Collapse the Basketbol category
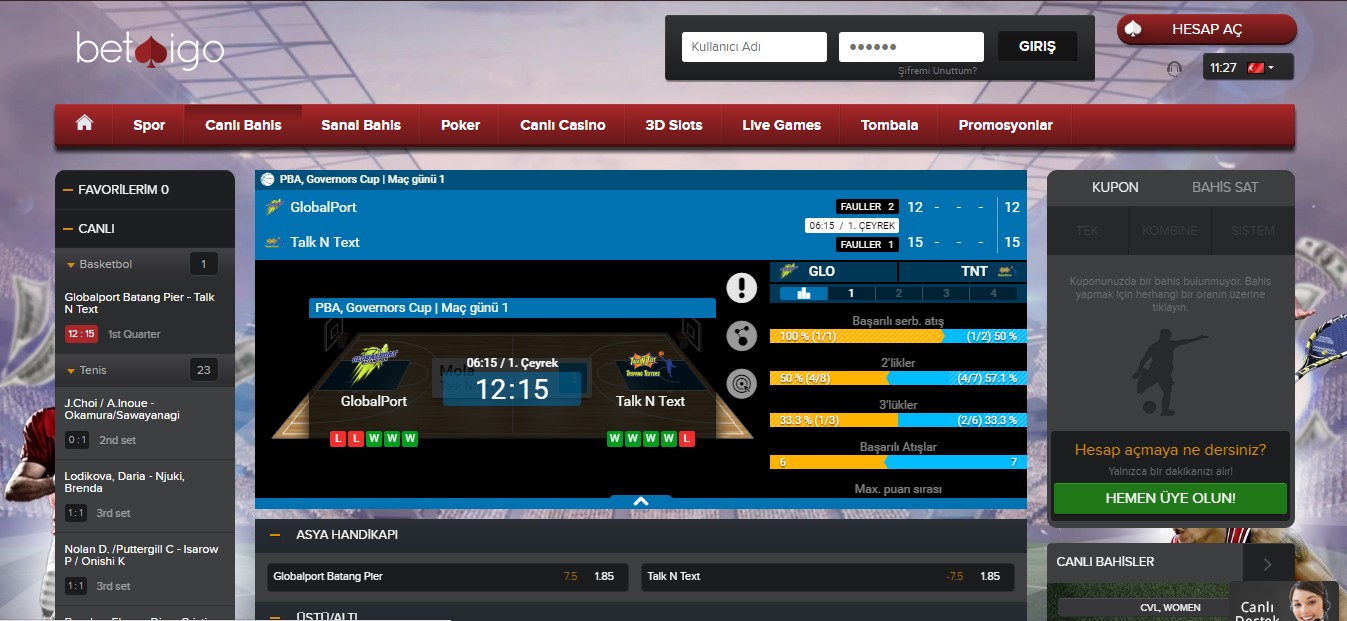This screenshot has width=1347, height=621. pyautogui.click(x=71, y=265)
